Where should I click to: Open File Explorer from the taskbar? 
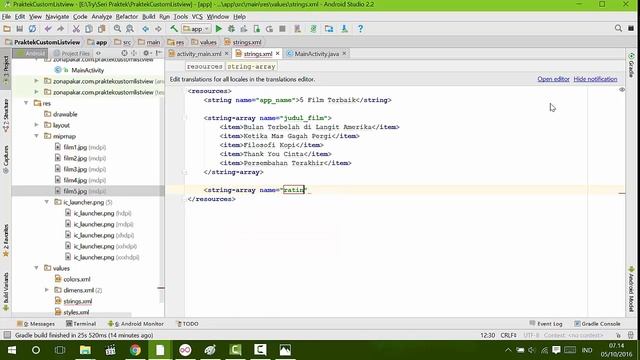point(85,350)
